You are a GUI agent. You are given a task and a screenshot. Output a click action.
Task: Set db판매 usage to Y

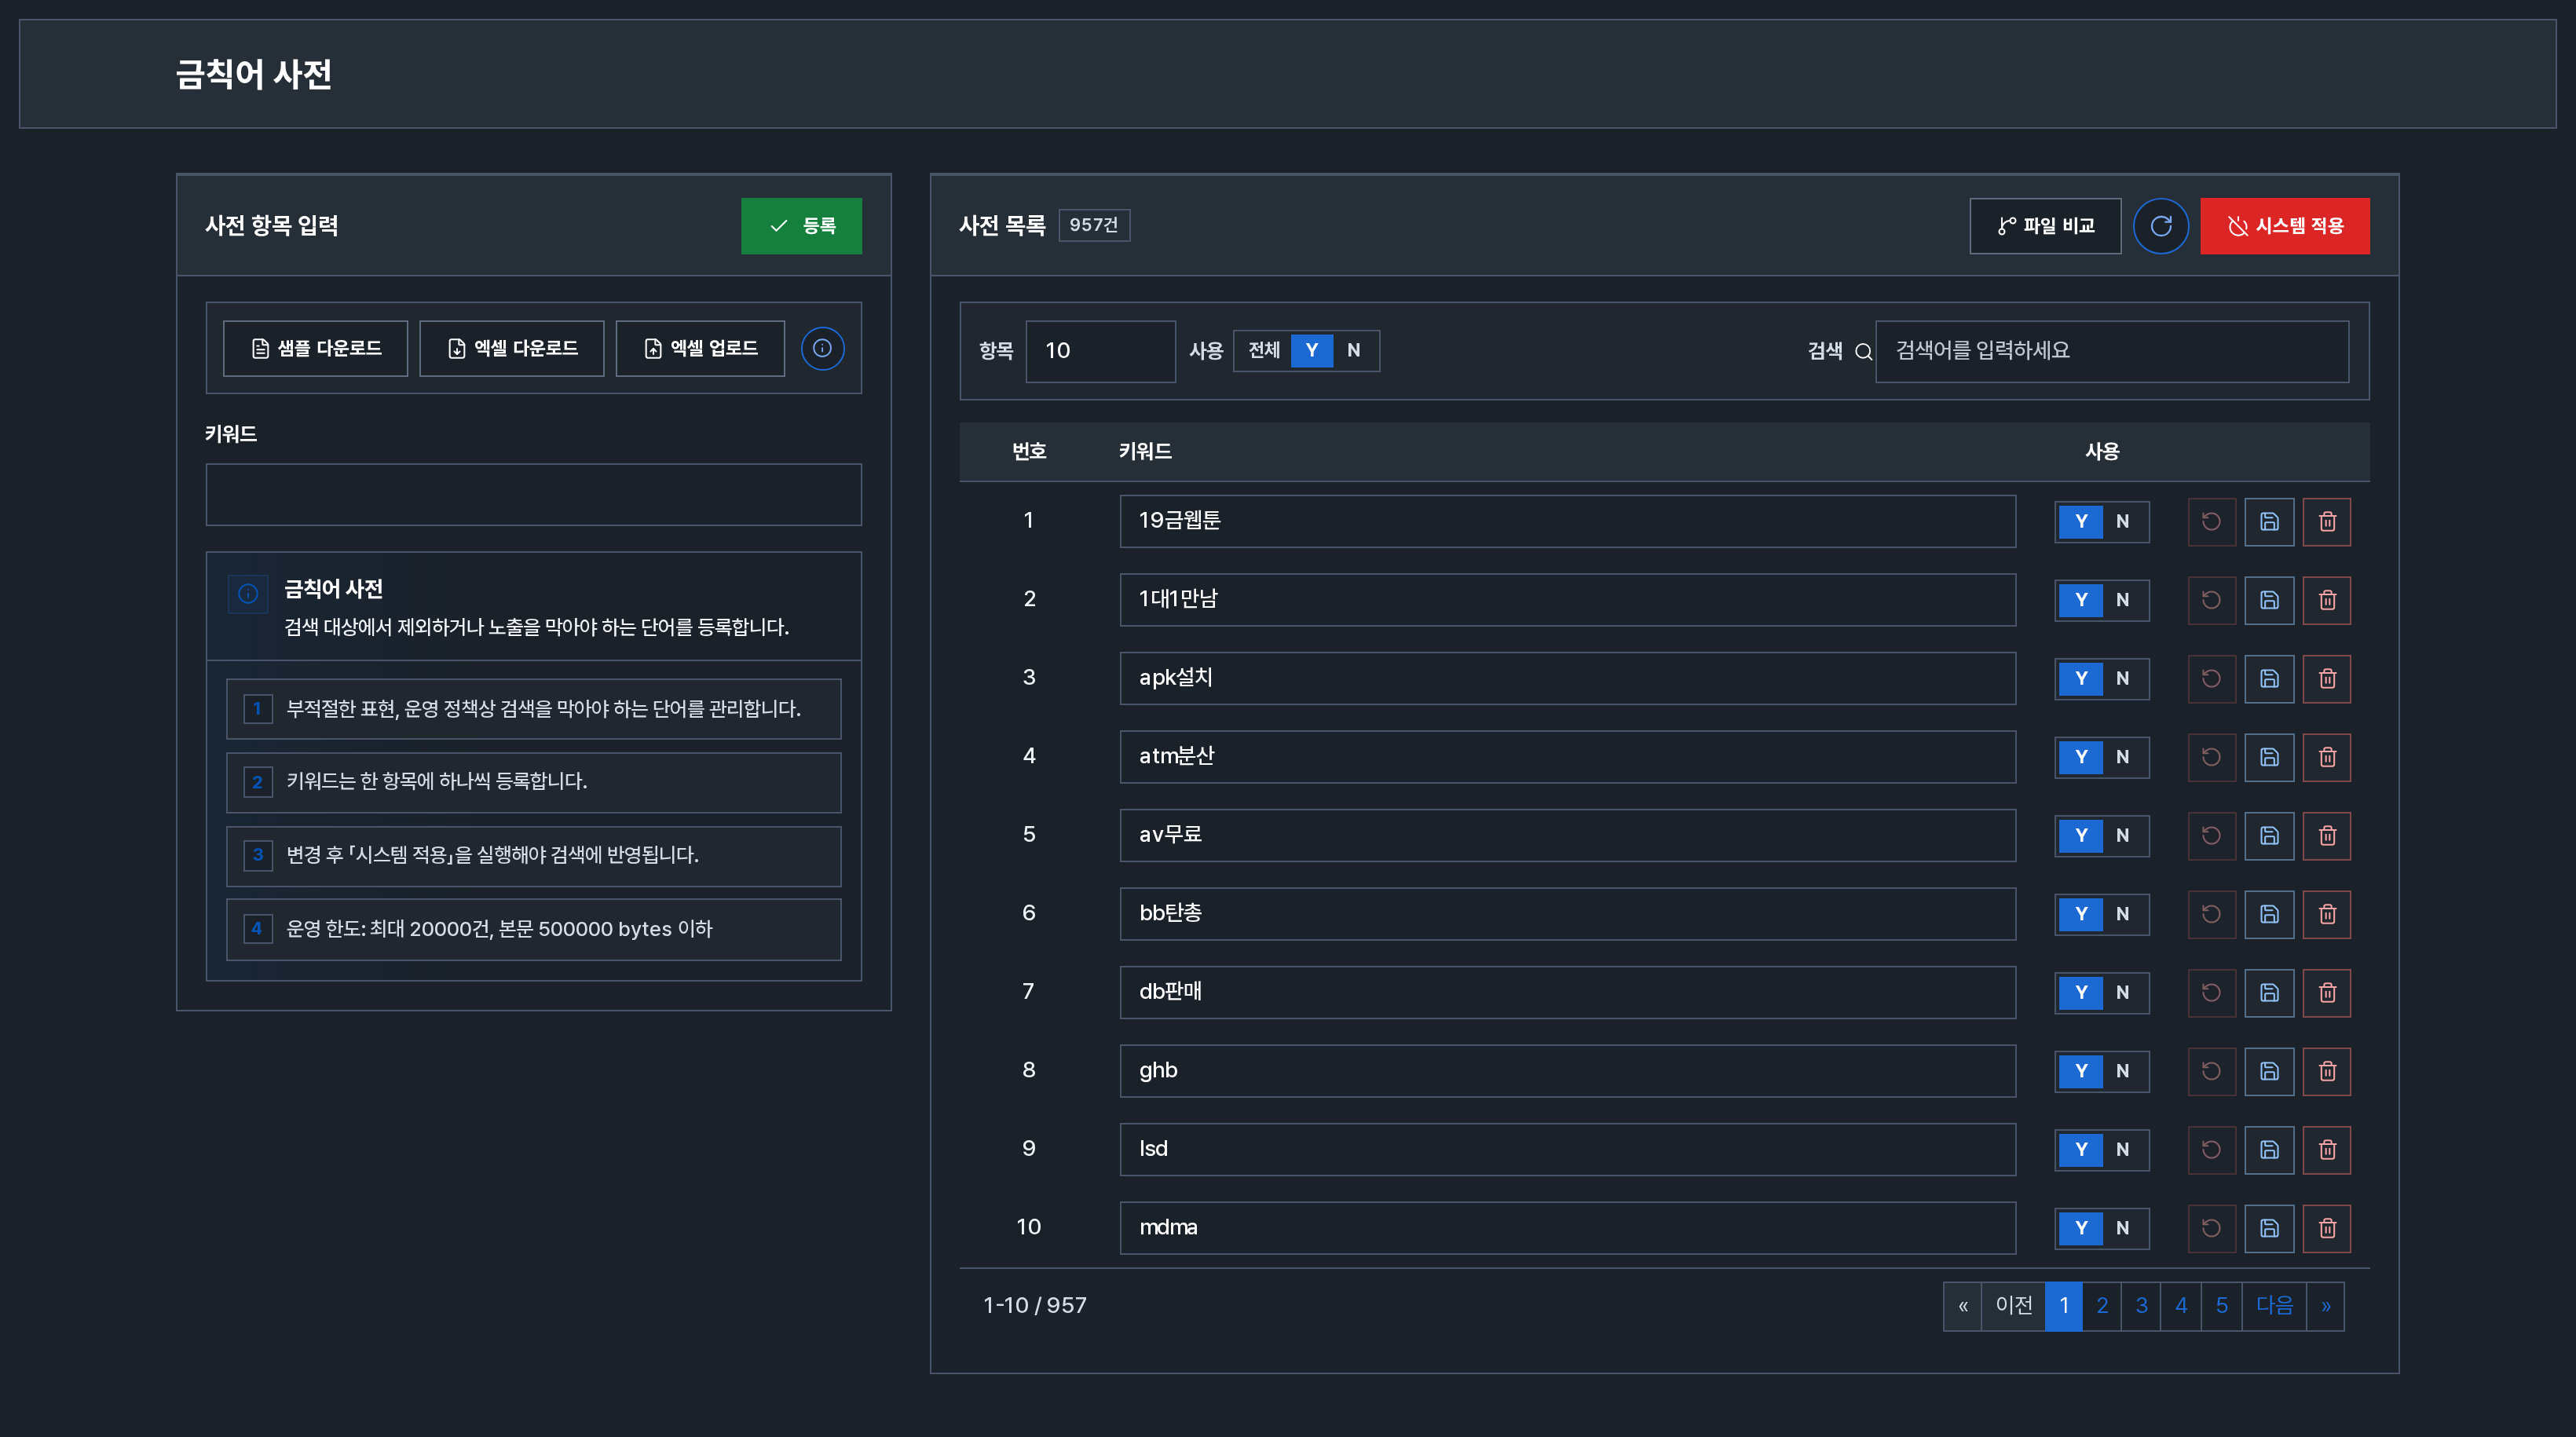pos(2081,992)
